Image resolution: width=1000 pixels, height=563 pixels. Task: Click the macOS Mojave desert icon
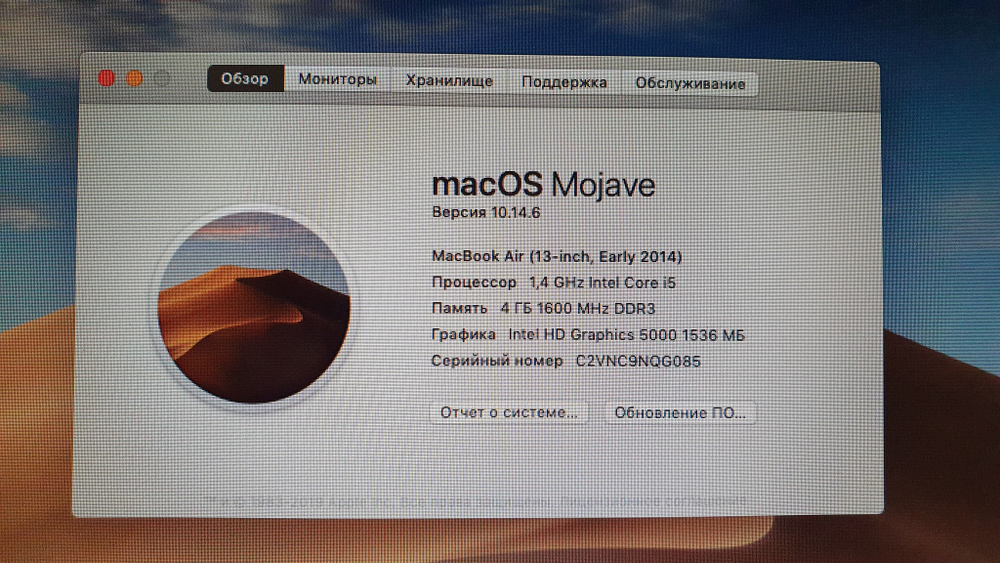point(254,307)
